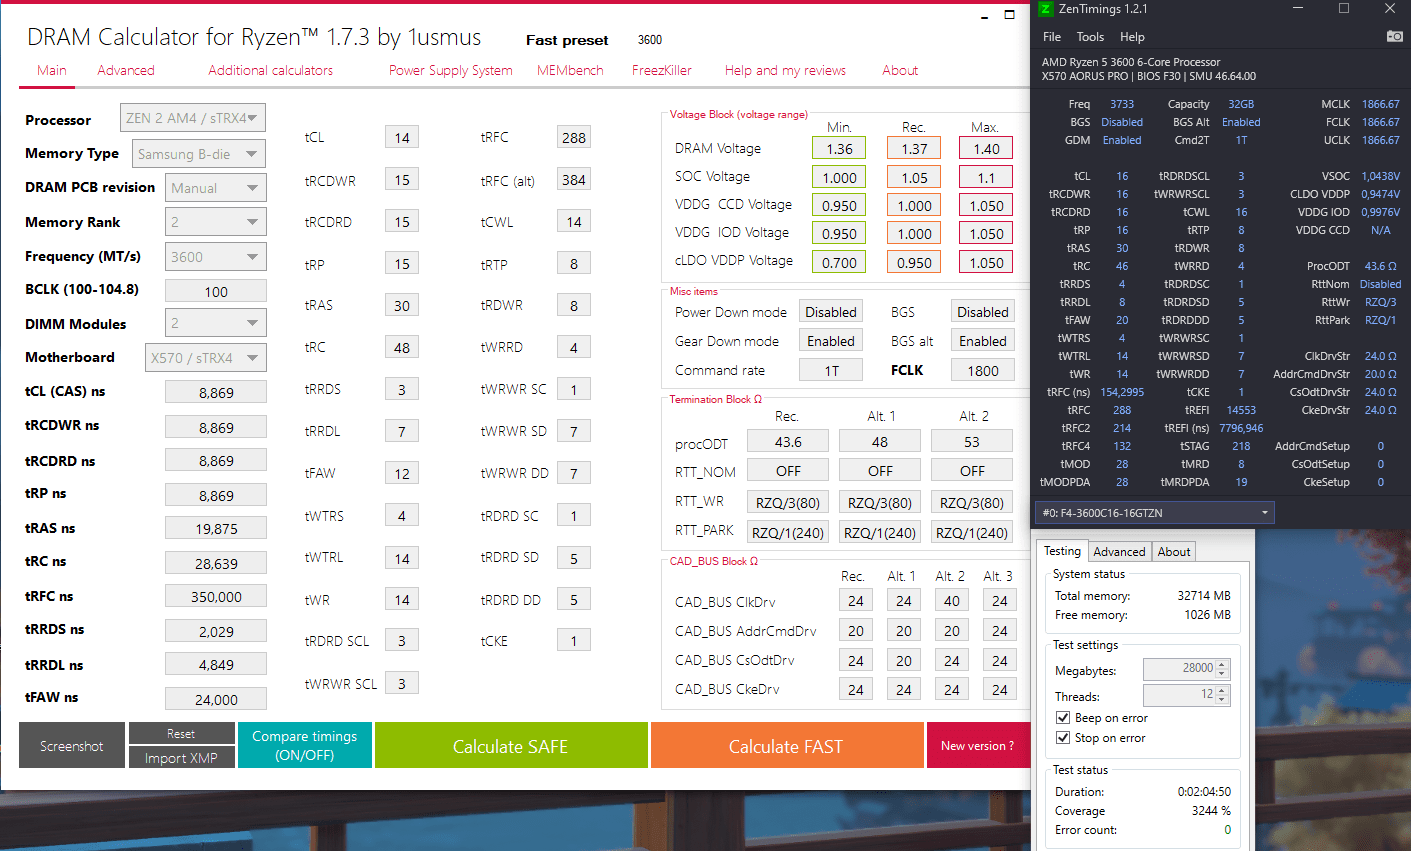Open the DRAM Calculator About tab
This screenshot has height=851, width=1411.
900,70
